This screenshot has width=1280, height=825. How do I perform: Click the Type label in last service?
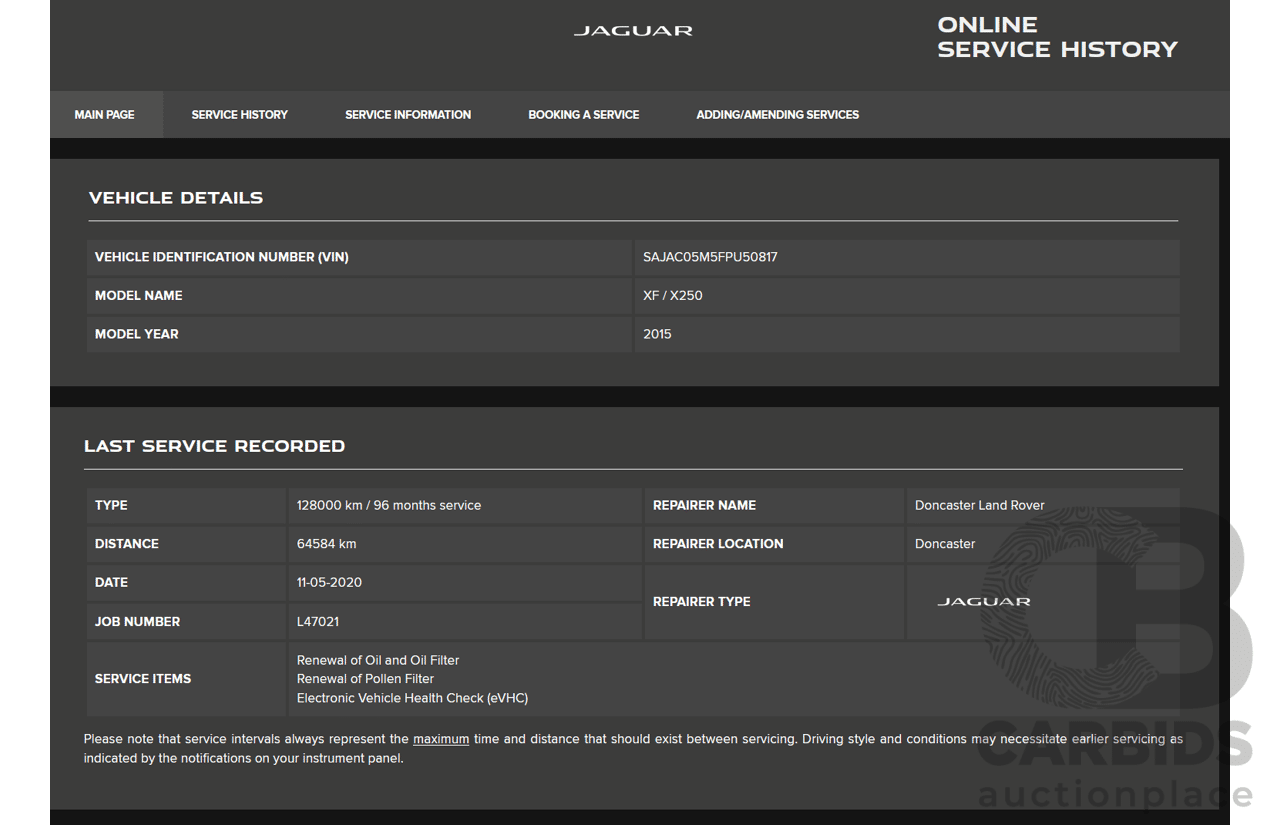pos(111,506)
